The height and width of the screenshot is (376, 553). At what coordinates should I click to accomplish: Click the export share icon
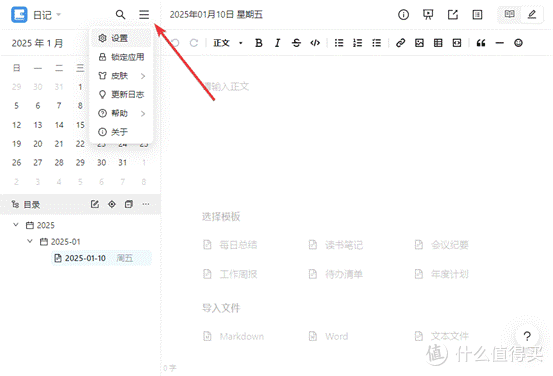click(453, 14)
